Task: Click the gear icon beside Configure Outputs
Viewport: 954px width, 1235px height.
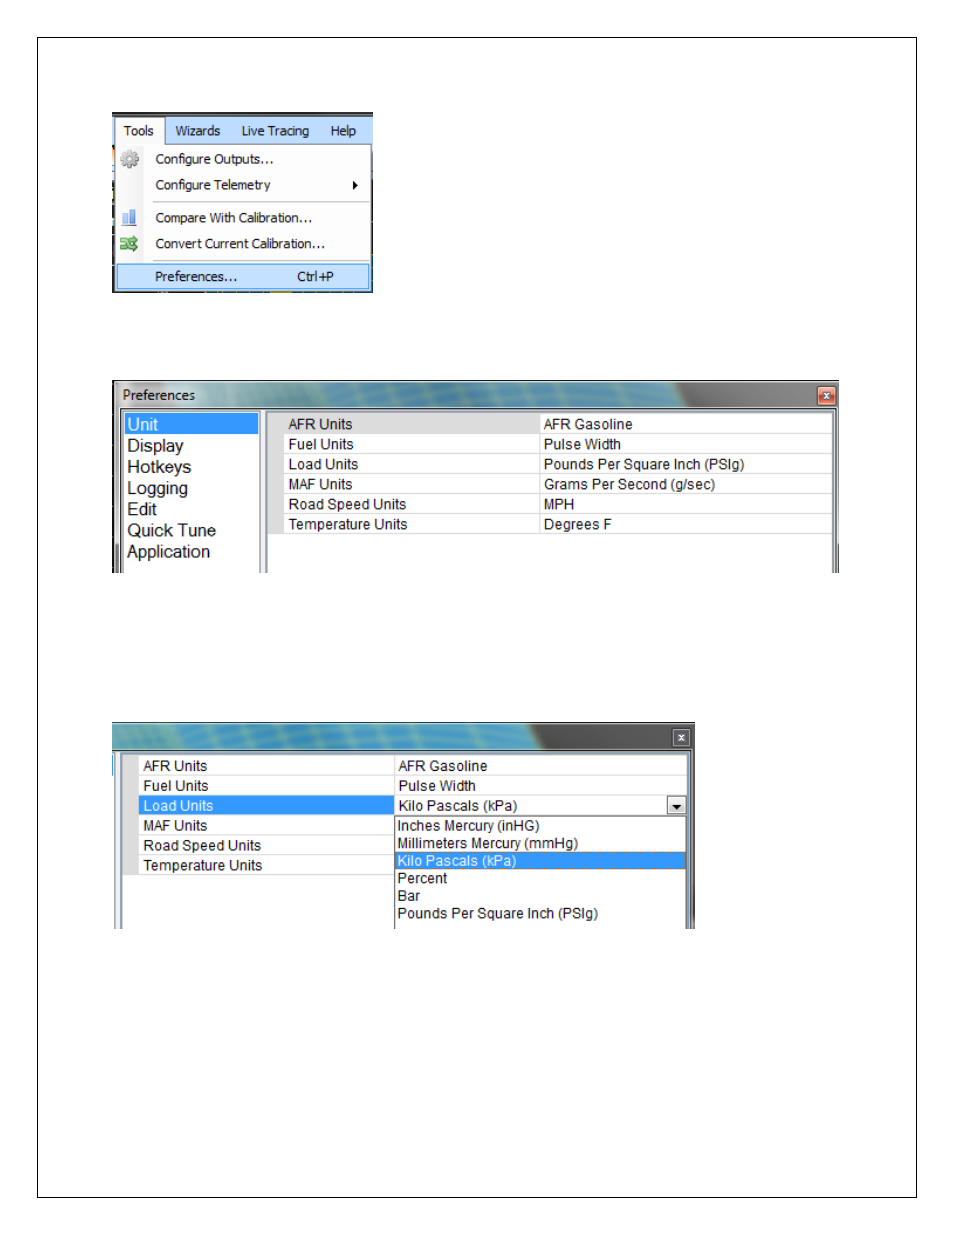Action: pyautogui.click(x=129, y=159)
